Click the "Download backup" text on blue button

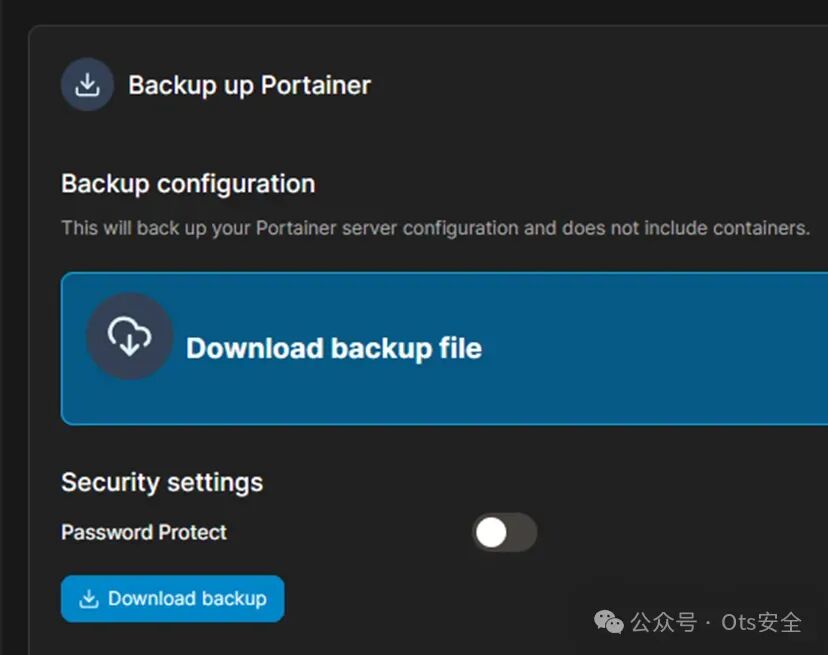187,599
